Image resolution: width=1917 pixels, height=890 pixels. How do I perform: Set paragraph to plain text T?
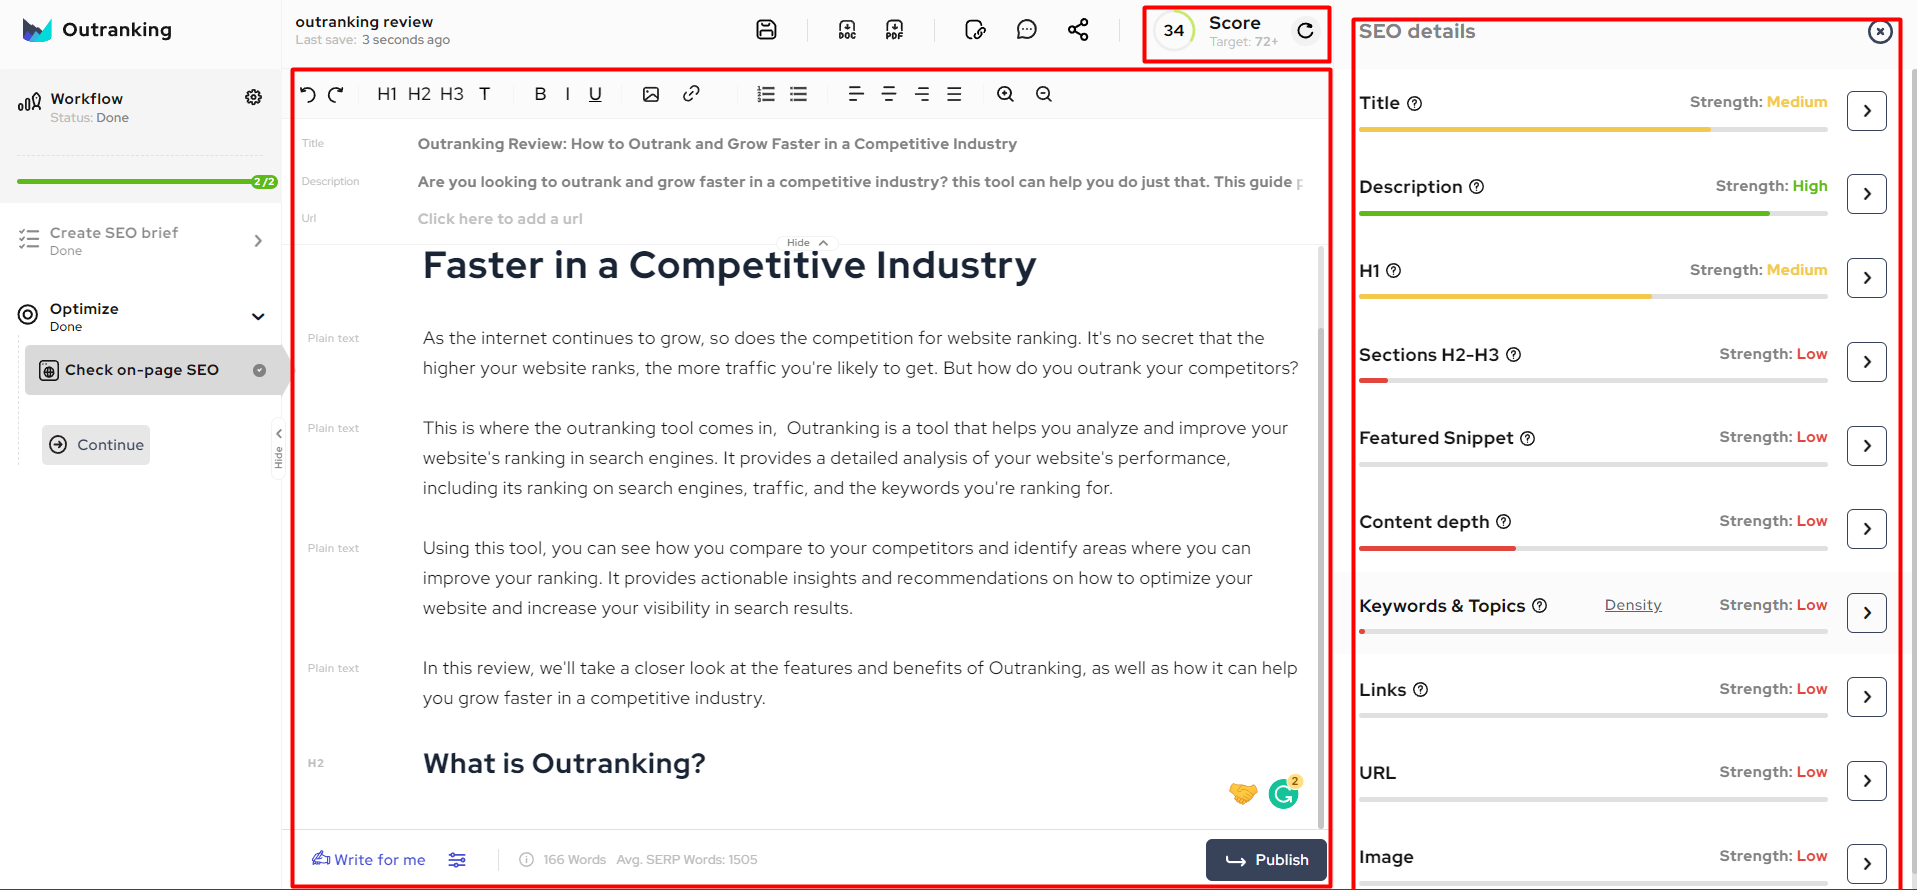click(484, 94)
